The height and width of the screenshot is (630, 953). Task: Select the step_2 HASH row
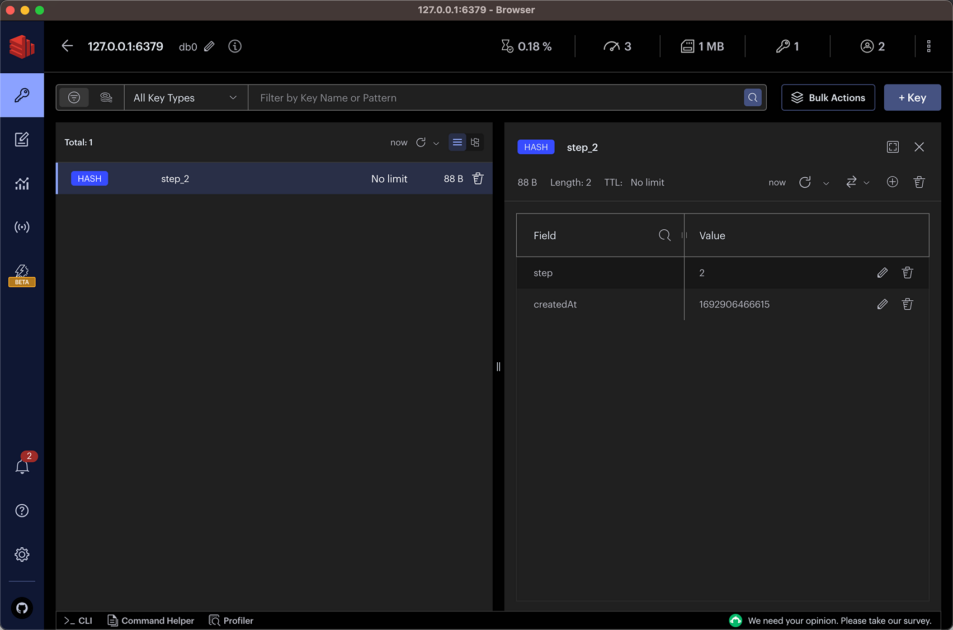(274, 178)
